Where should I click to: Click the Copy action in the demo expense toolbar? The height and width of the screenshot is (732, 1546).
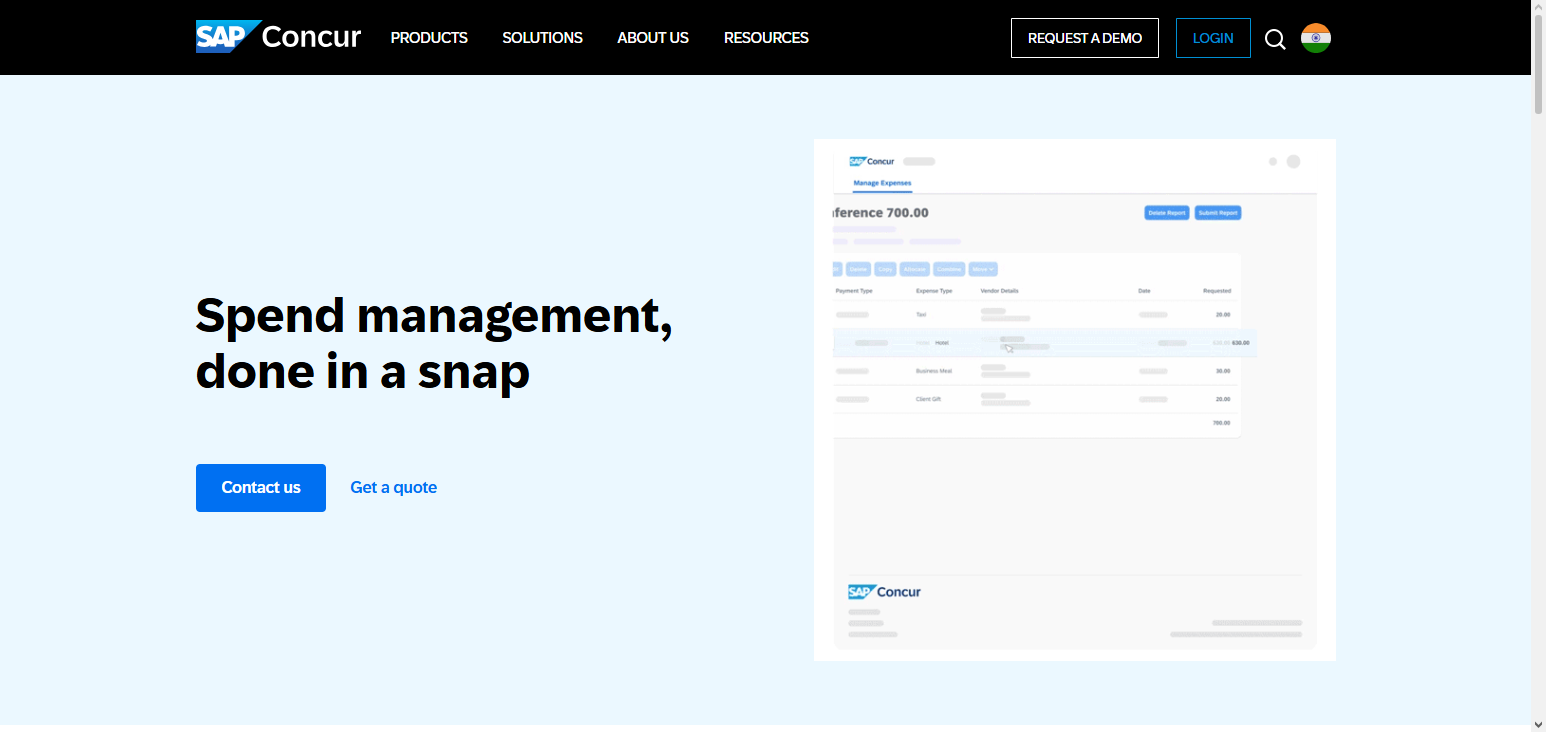pyautogui.click(x=884, y=268)
